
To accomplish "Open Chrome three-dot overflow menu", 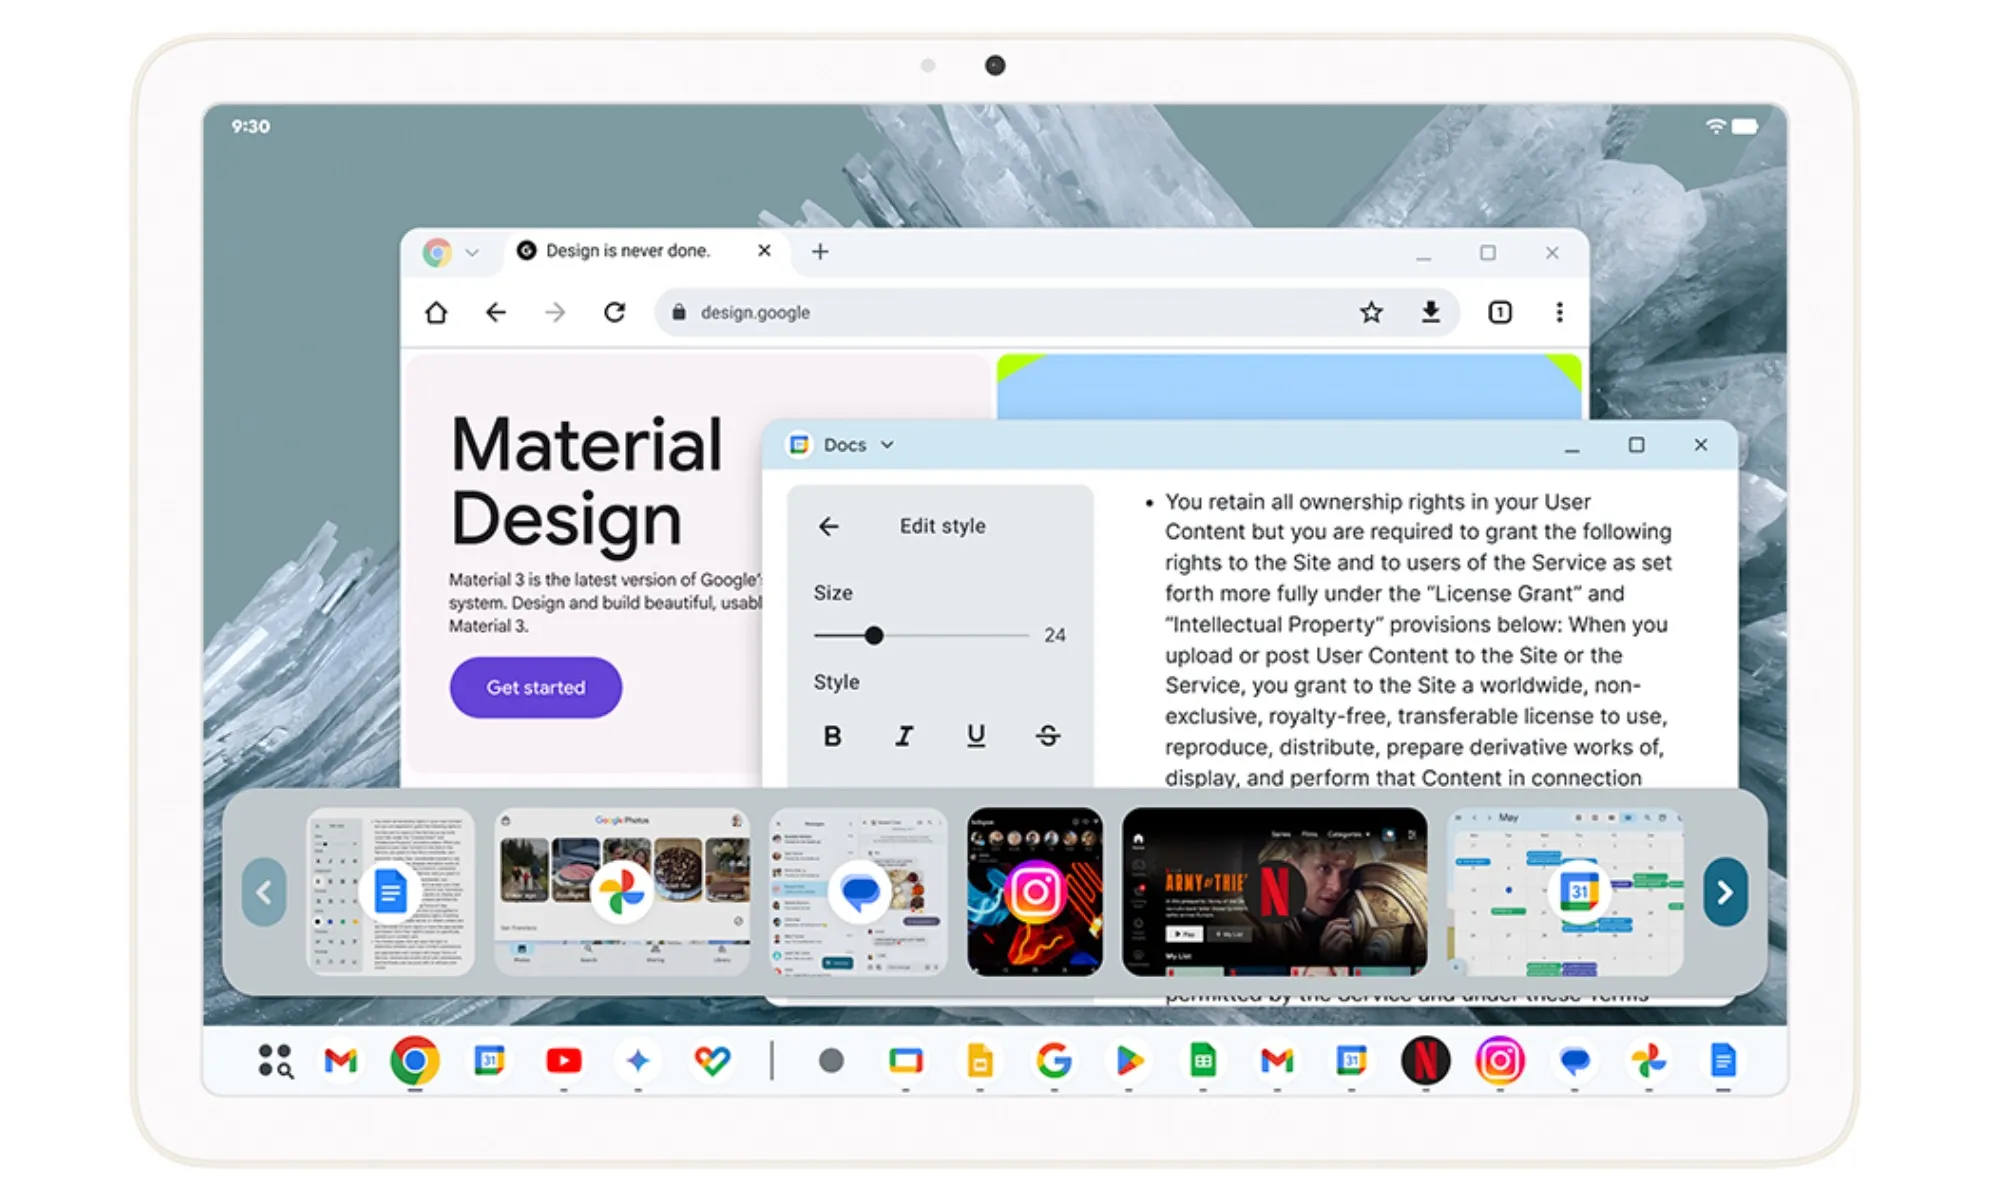I will pos(1559,312).
